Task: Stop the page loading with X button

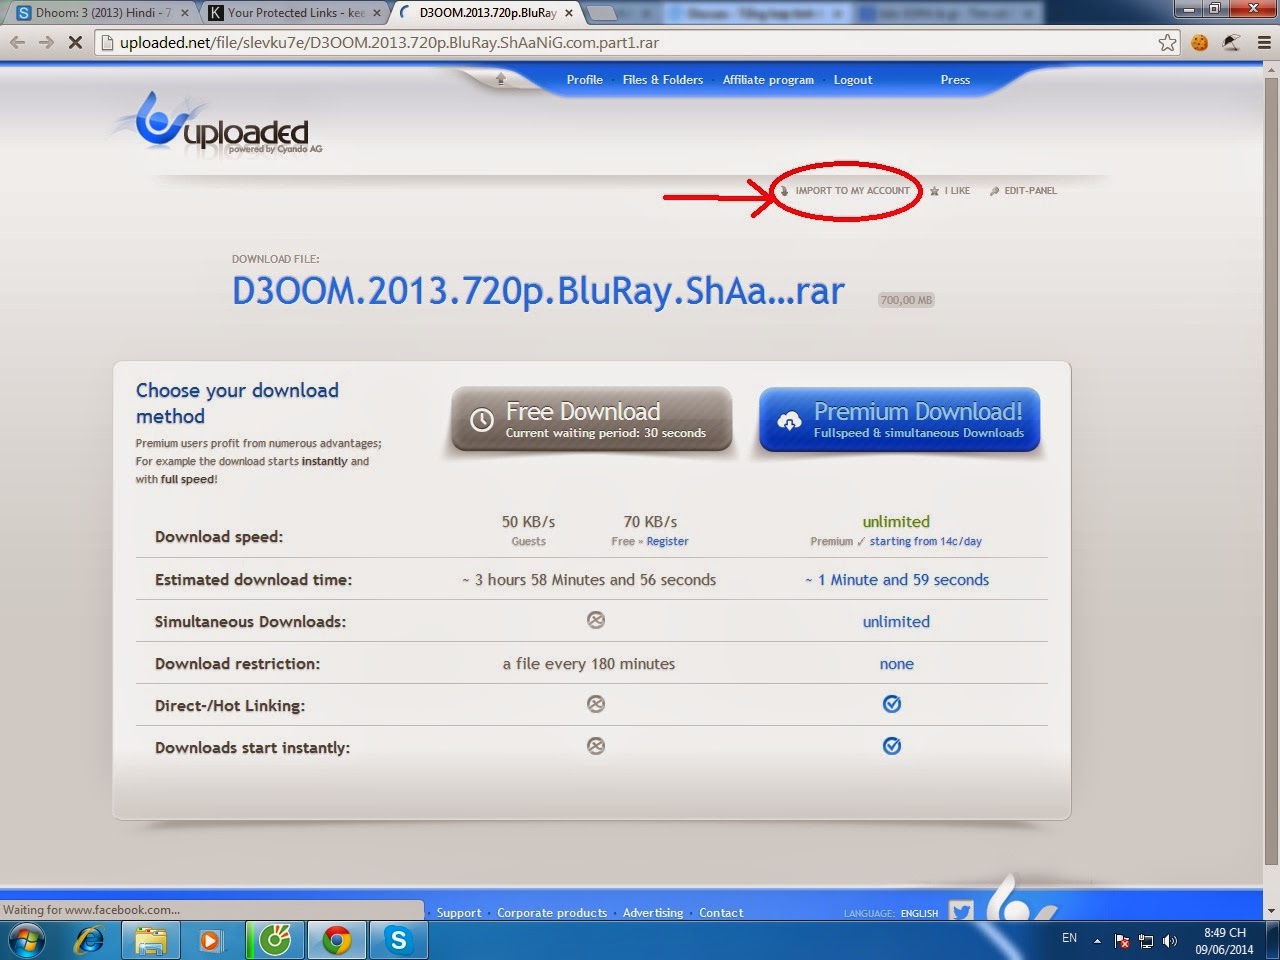Action: point(75,42)
